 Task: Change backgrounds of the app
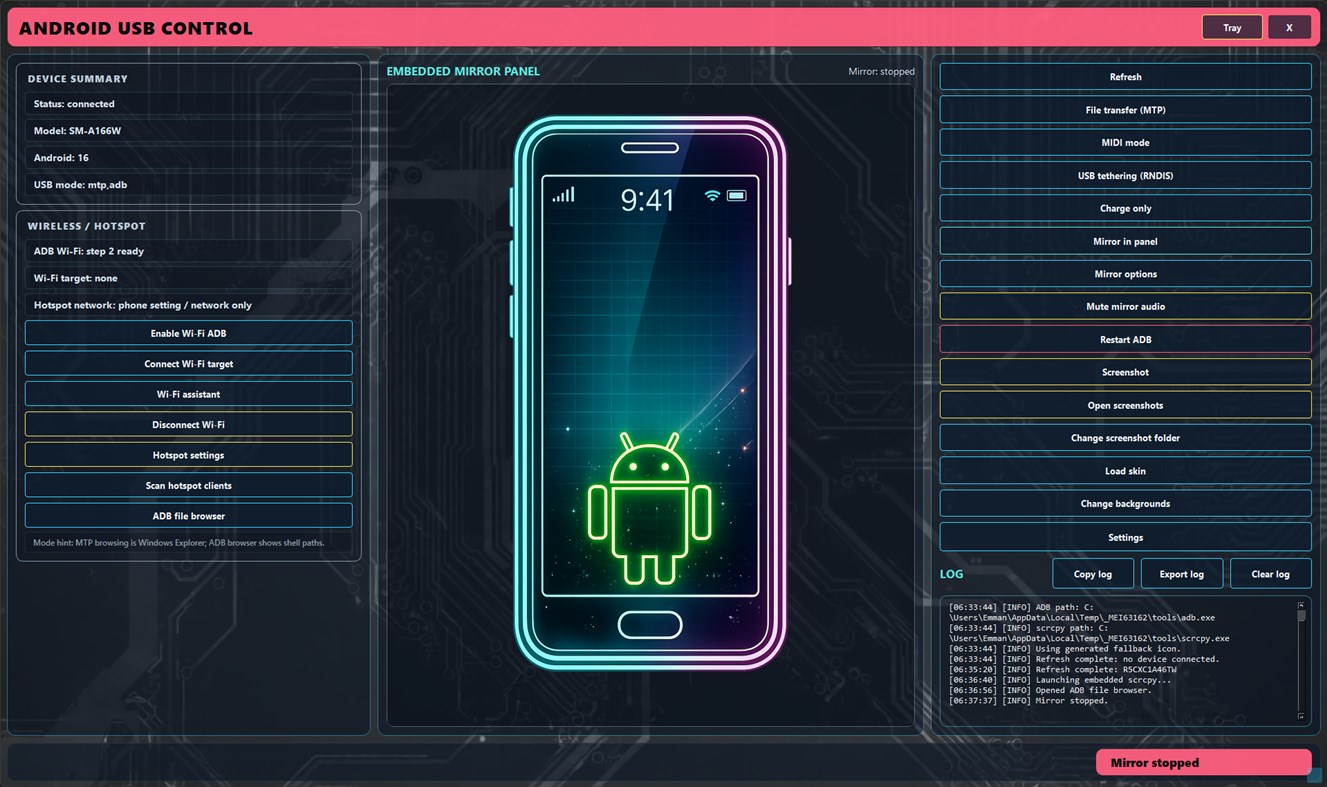click(1125, 503)
